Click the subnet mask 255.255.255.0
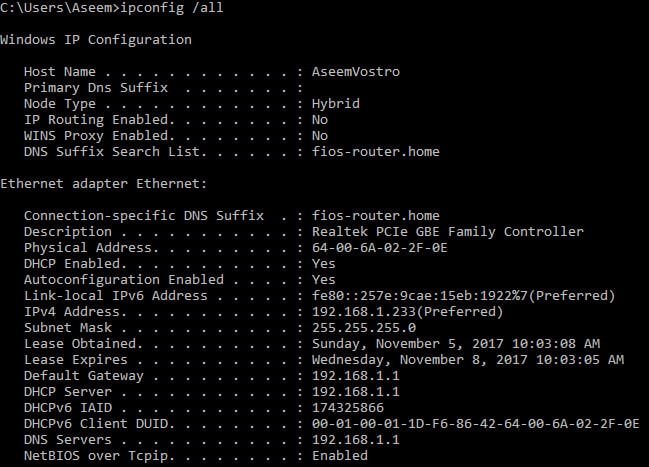This screenshot has width=649, height=467. pyautogui.click(x=364, y=328)
